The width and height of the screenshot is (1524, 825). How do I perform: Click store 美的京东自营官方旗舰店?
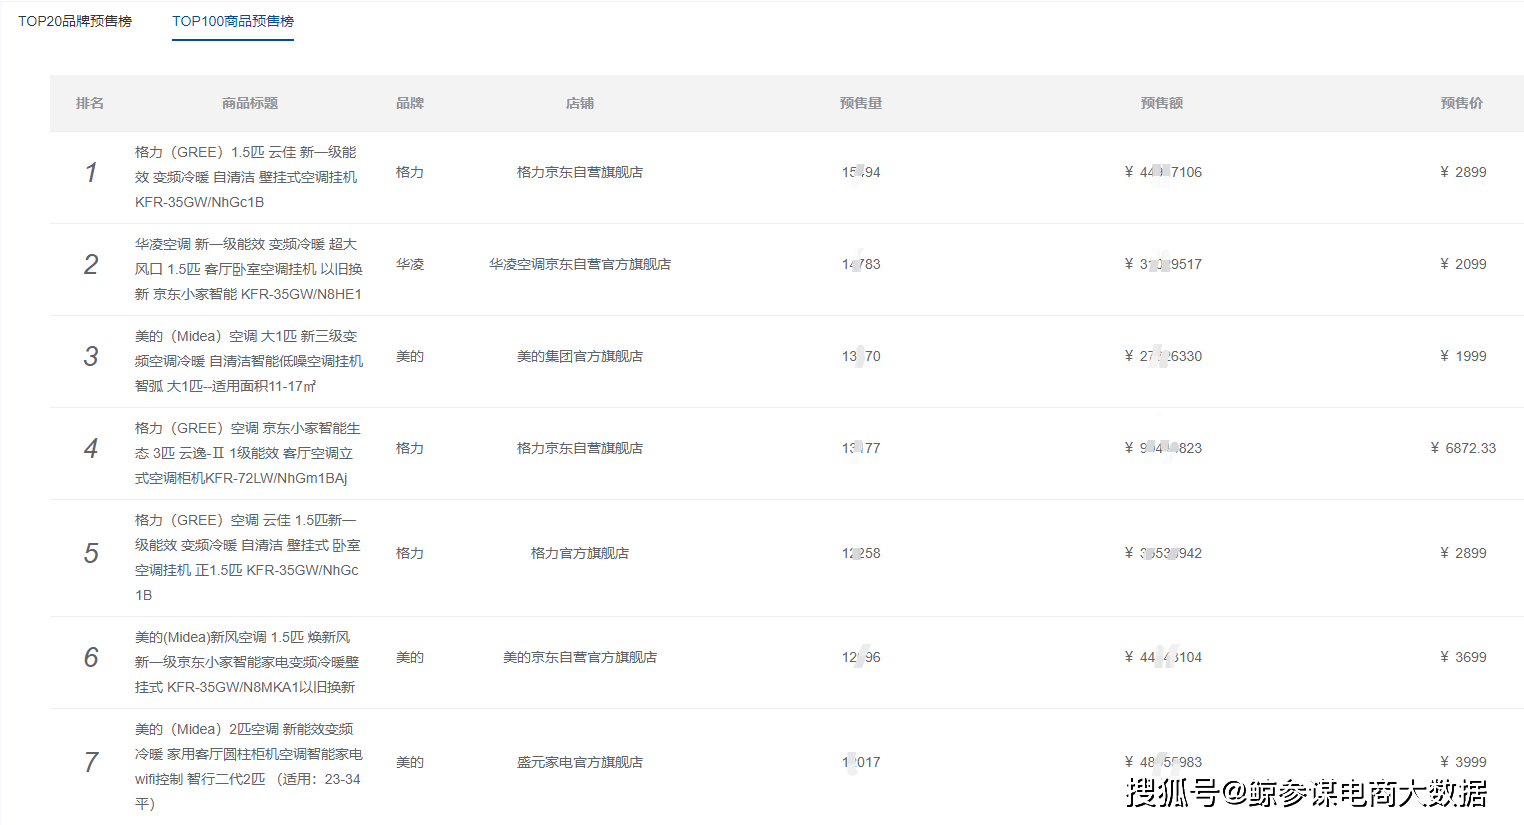click(x=580, y=657)
